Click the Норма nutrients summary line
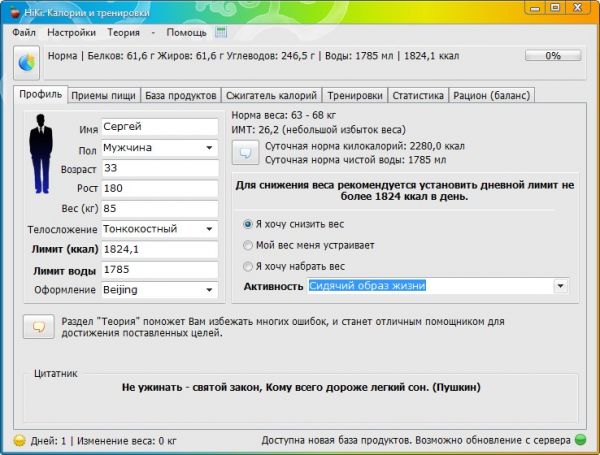Viewport: 600px width, 455px height. (253, 56)
